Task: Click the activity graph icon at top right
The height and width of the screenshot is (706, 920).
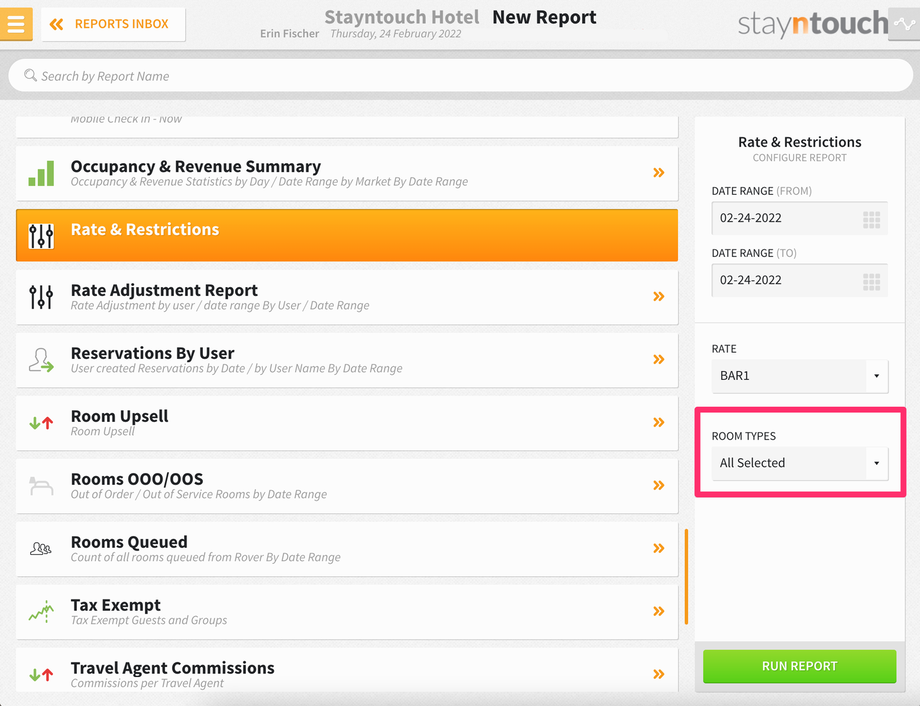Action: click(x=904, y=24)
